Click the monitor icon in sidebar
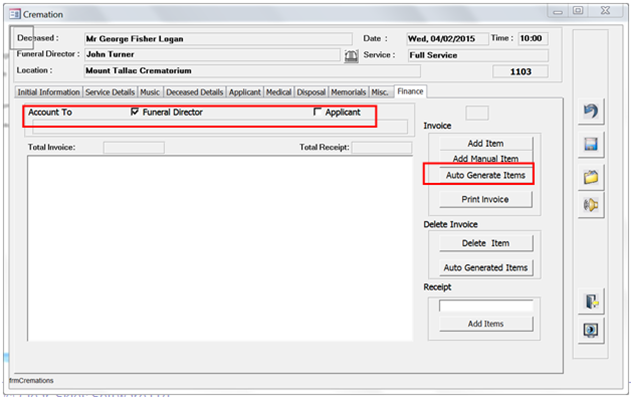 click(x=591, y=330)
